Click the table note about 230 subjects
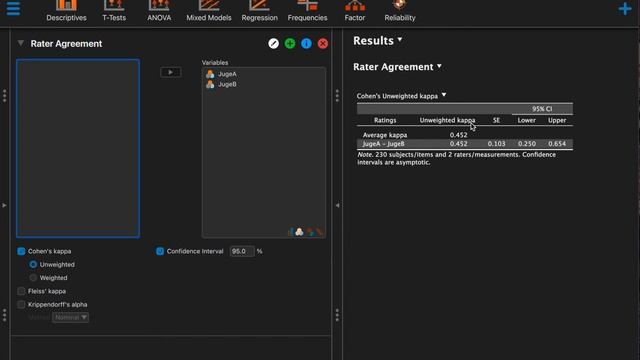640x360 pixels. 456,158
